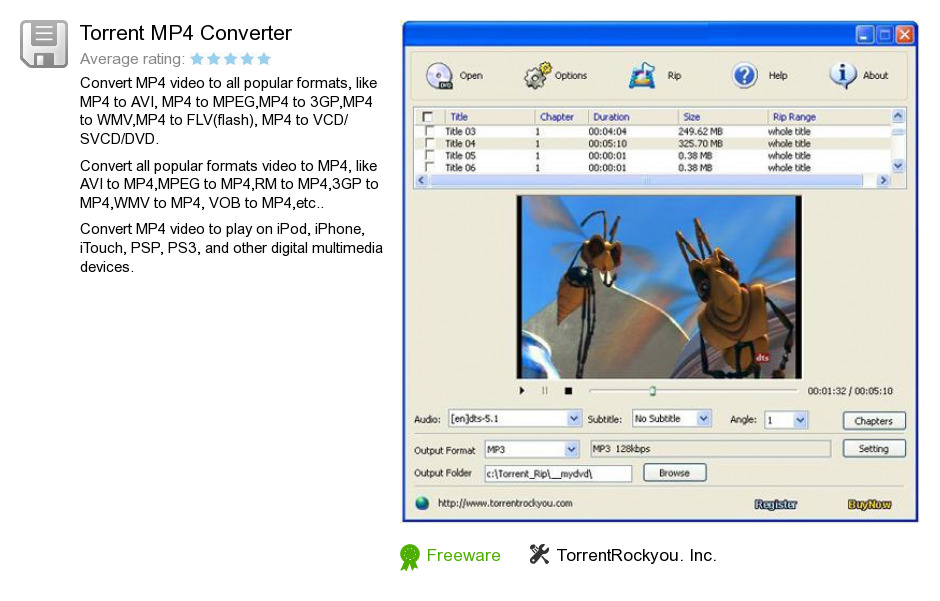Viewport: 940px width, 601px height.
Task: Click the Output Folder path field
Action: click(558, 473)
